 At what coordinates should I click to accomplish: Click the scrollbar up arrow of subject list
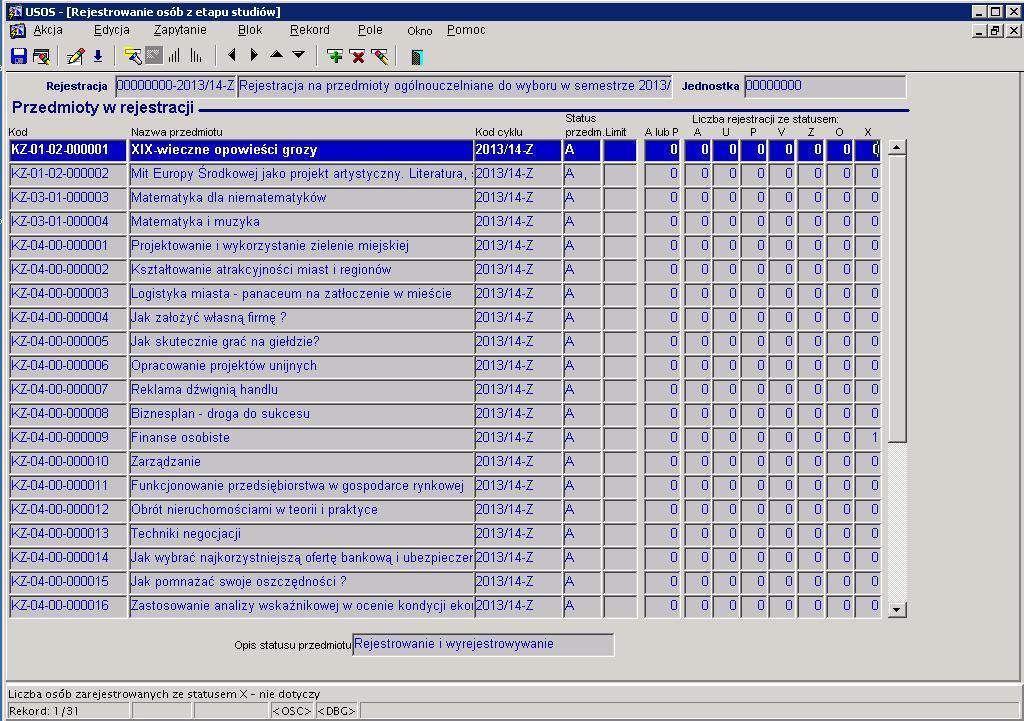897,148
